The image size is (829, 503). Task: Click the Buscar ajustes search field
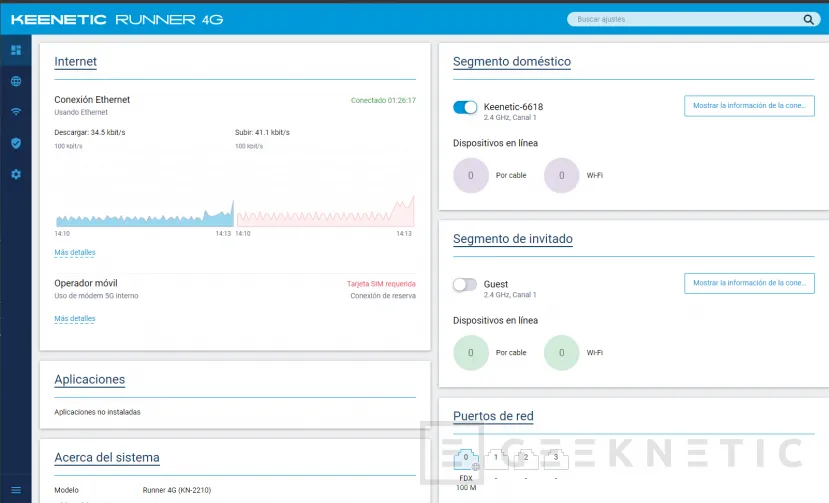(x=685, y=19)
